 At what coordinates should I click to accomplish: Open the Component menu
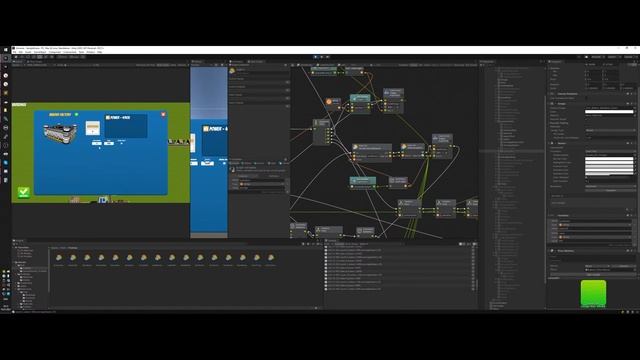click(x=55, y=52)
